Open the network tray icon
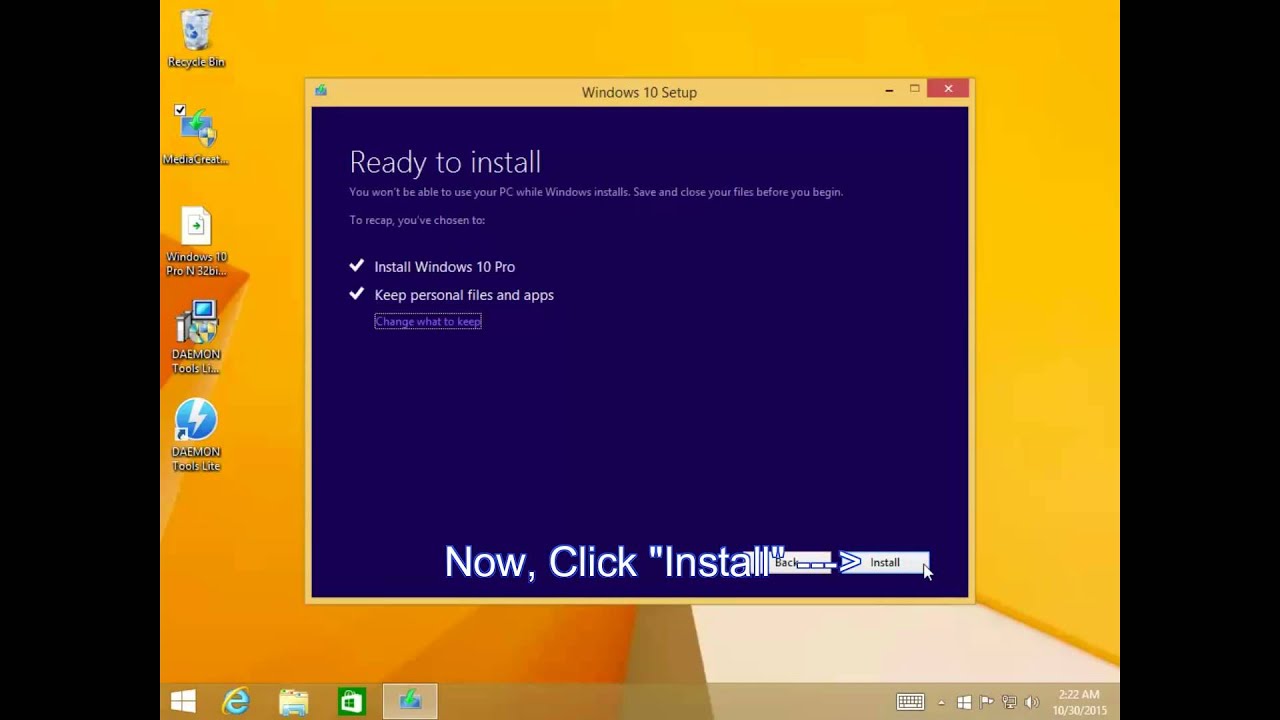This screenshot has width=1280, height=720. point(1009,702)
